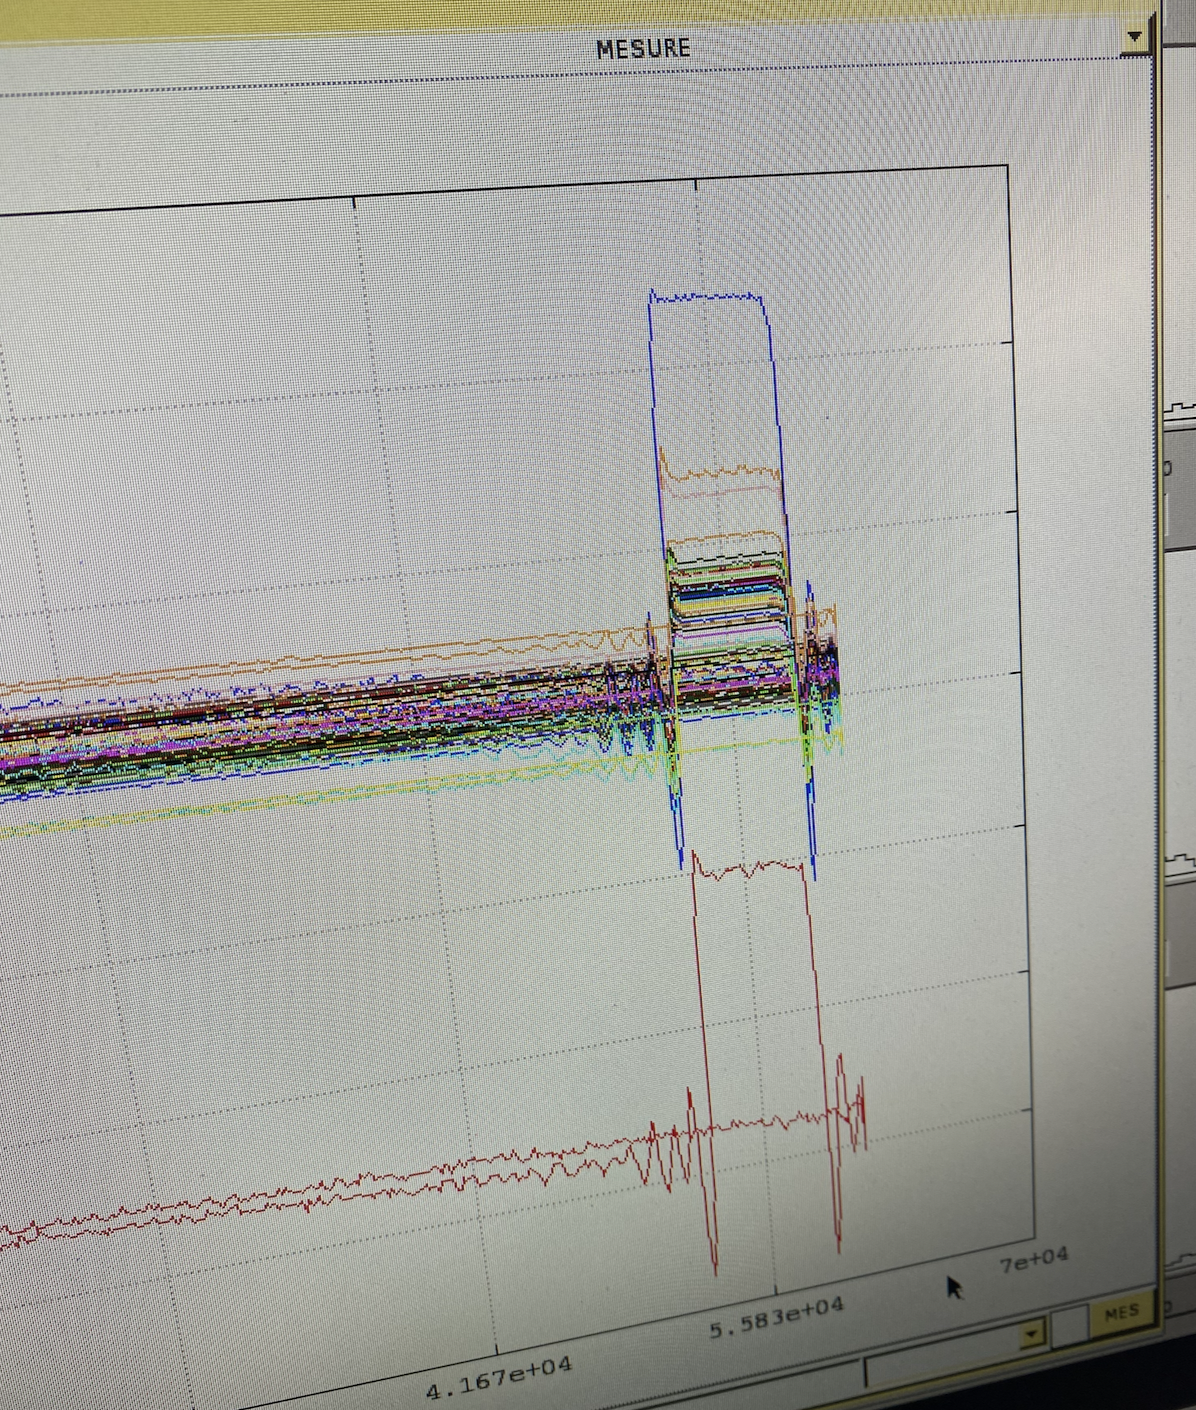Screen dimensions: 1196x1410
Task: Click the small blank box beside MES
Action: 1069,1326
